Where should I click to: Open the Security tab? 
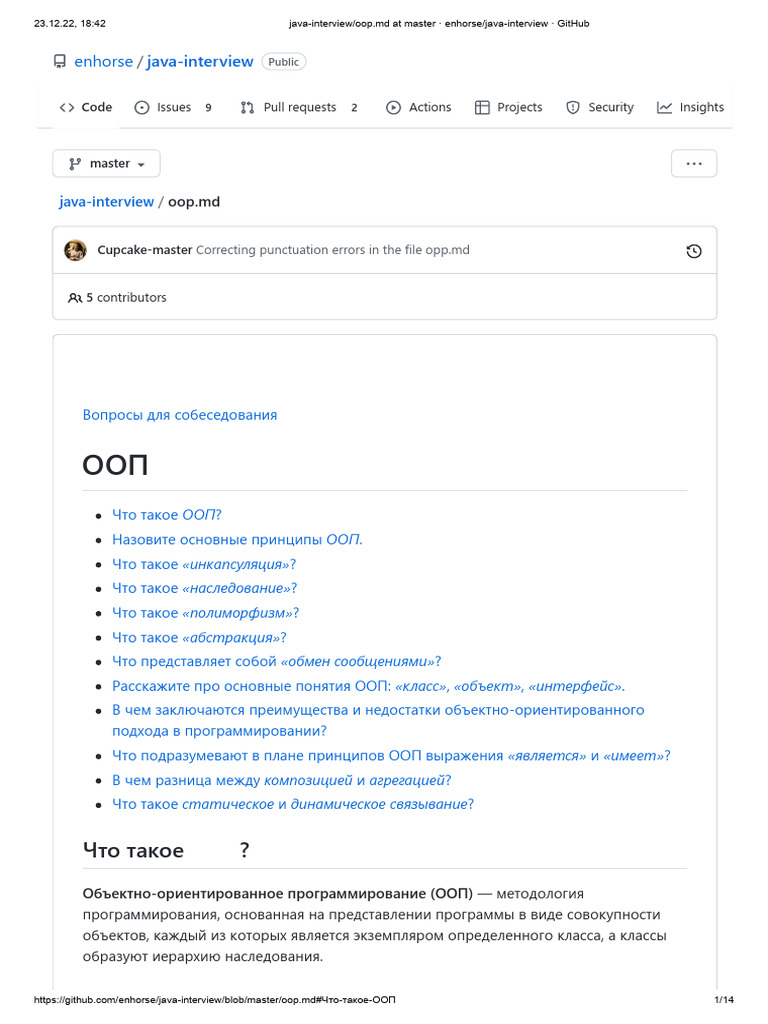600,108
